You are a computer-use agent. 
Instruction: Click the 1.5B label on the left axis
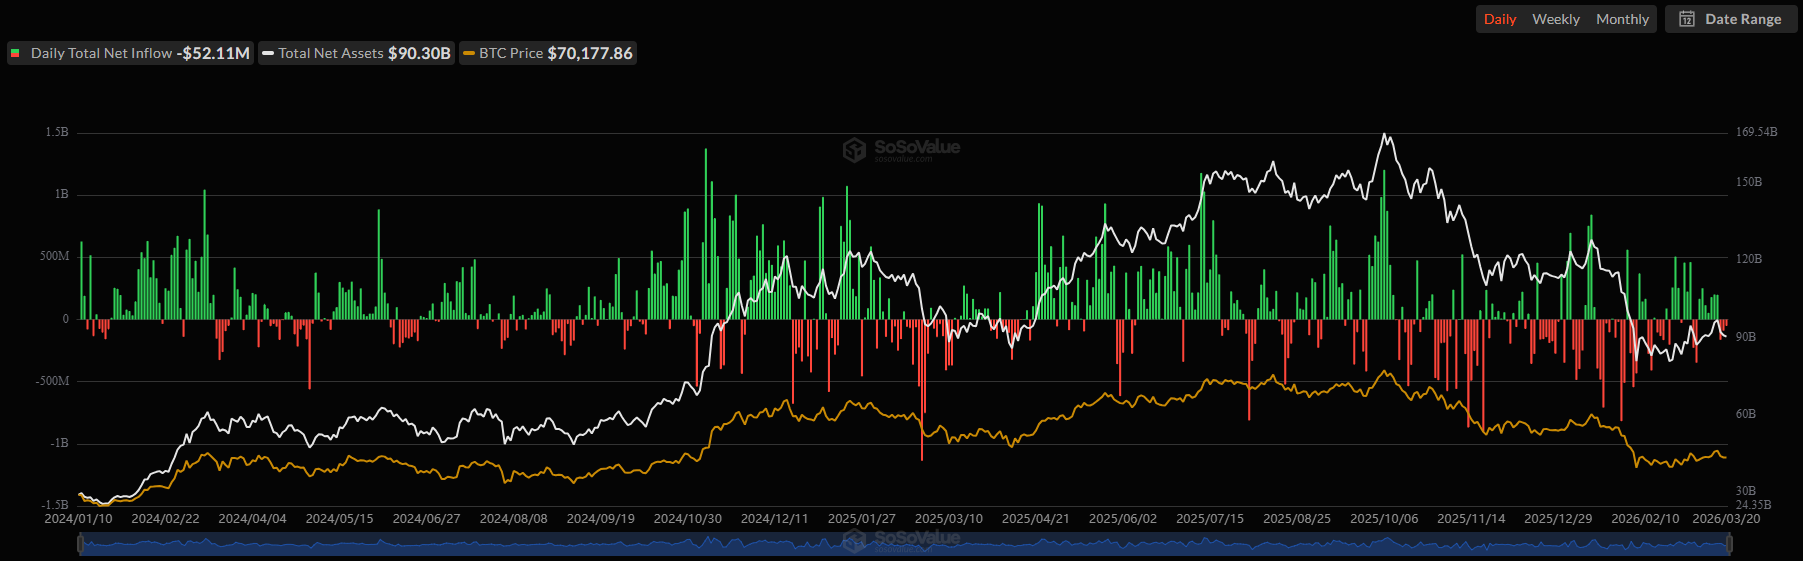point(57,132)
